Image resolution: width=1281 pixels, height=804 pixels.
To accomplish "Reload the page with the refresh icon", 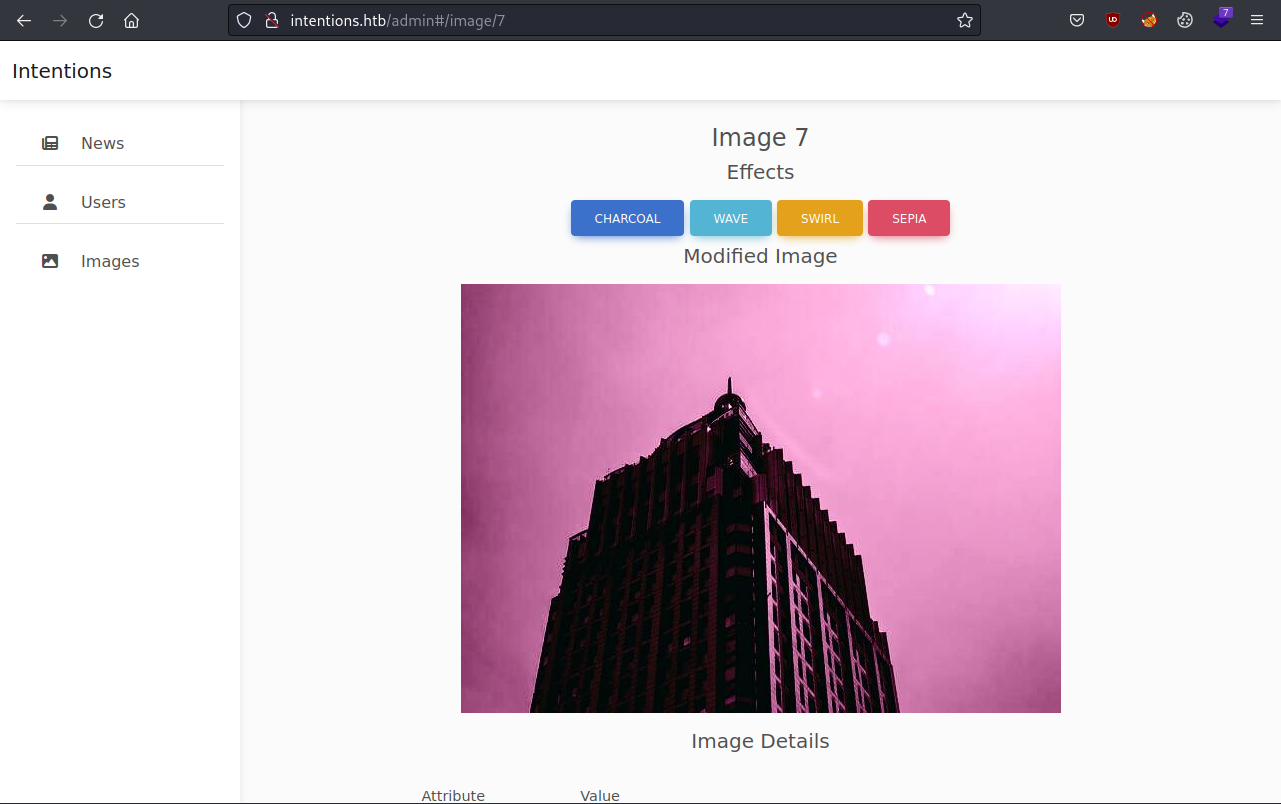I will pyautogui.click(x=96, y=20).
